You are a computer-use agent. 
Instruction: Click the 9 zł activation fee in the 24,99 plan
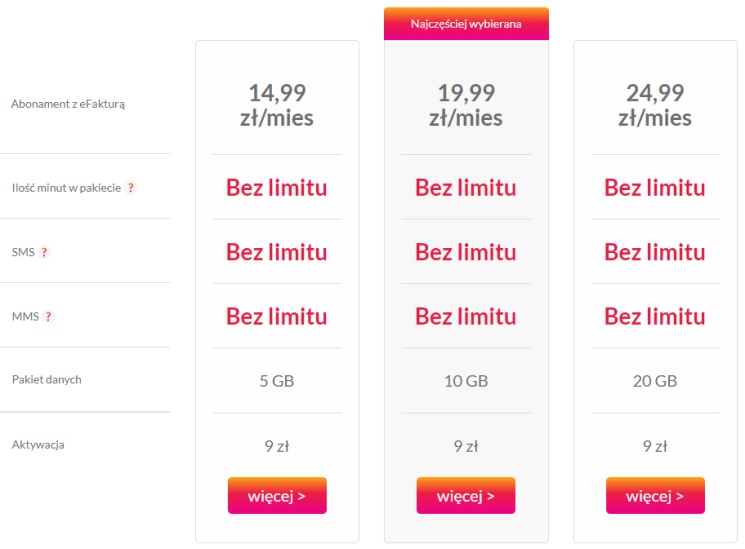click(x=655, y=447)
